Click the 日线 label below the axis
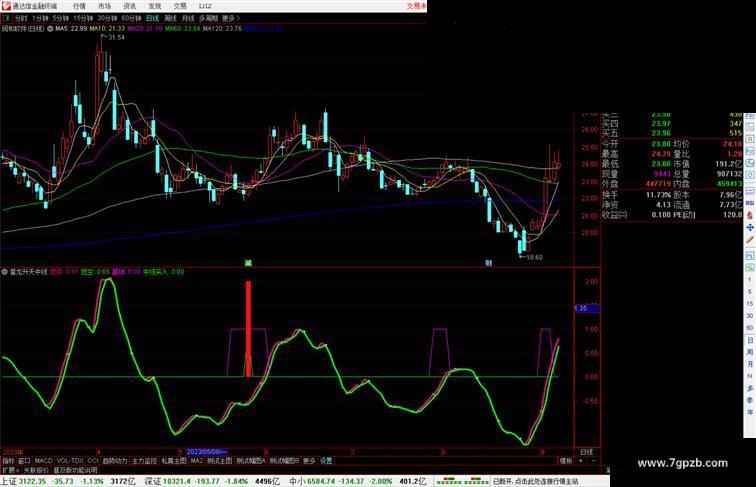The height and width of the screenshot is (487, 756). pos(587,452)
